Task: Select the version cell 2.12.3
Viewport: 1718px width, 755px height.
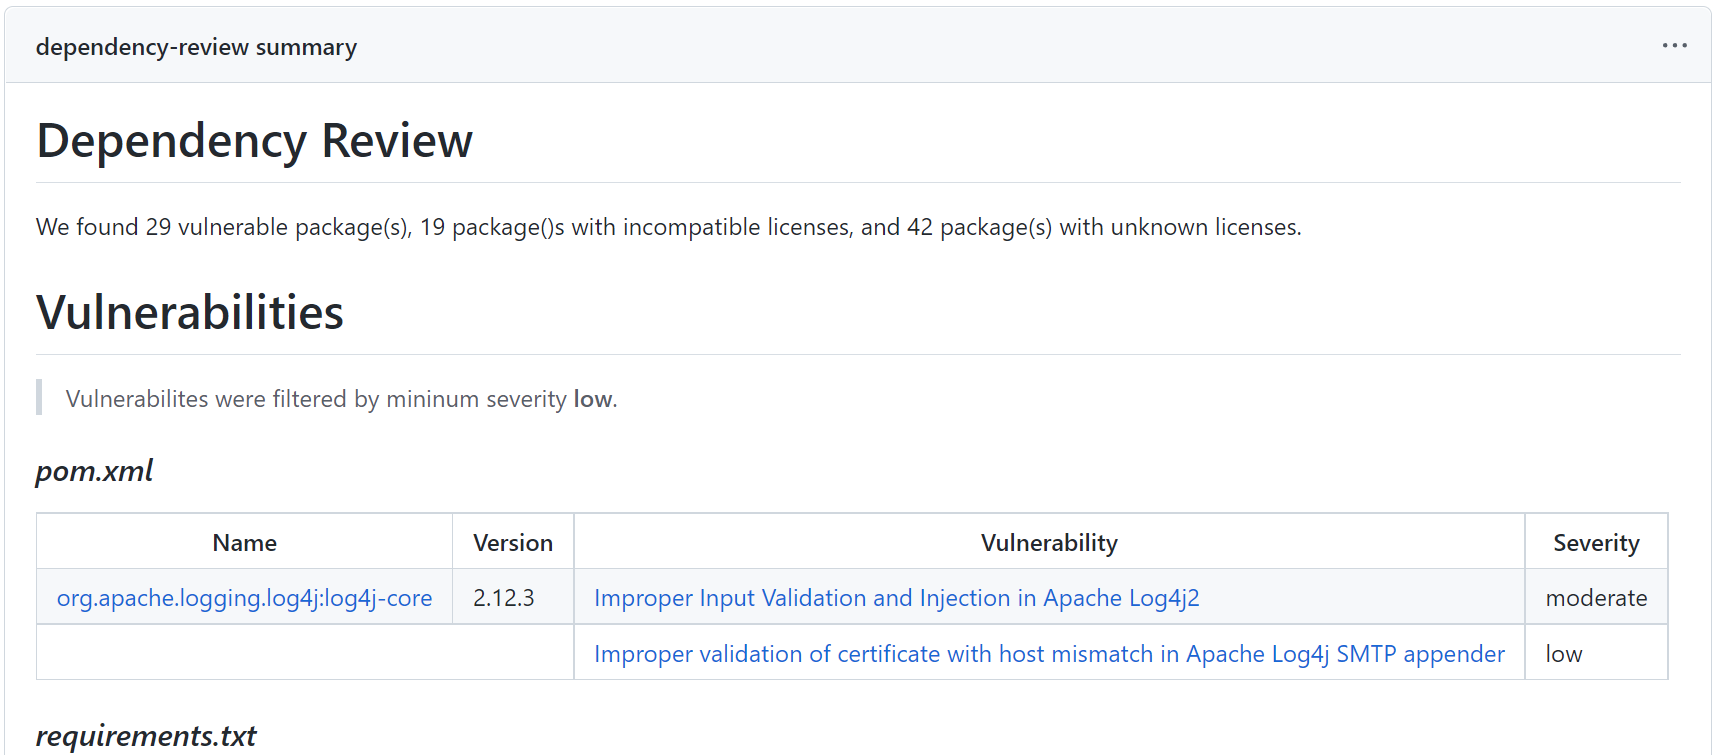Action: 513,597
